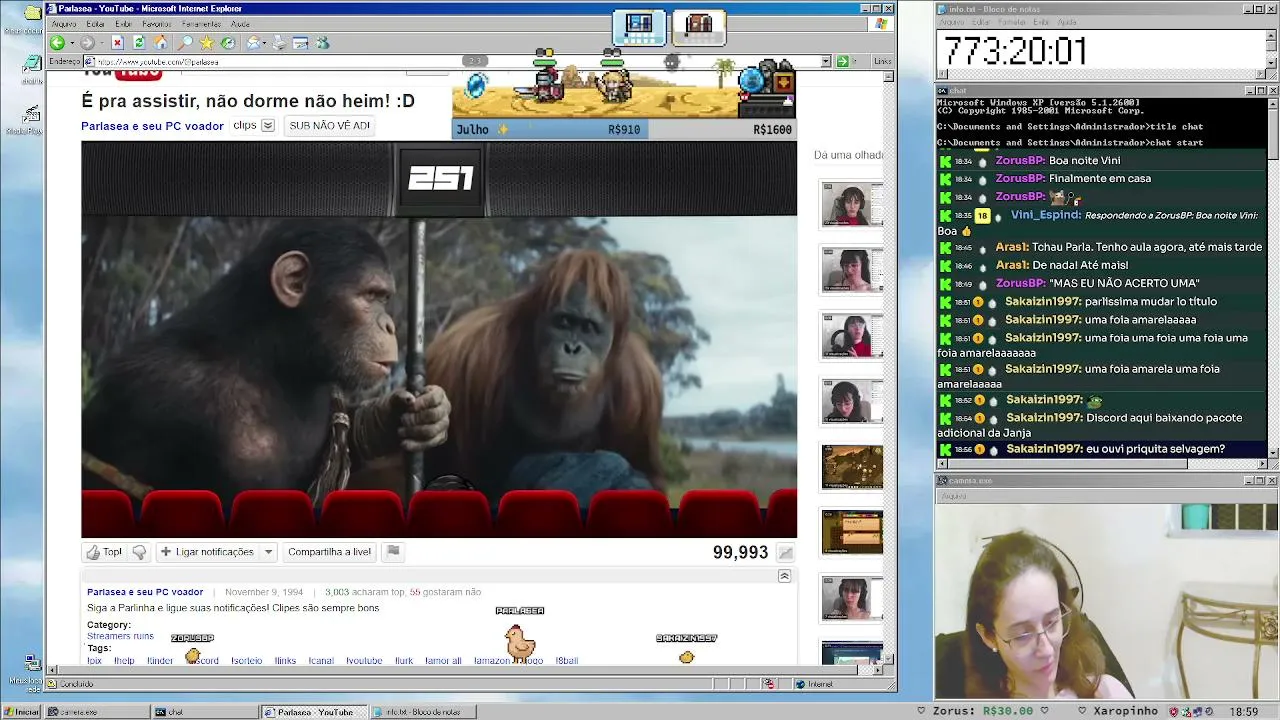Open the IE Home page icon

[161, 43]
